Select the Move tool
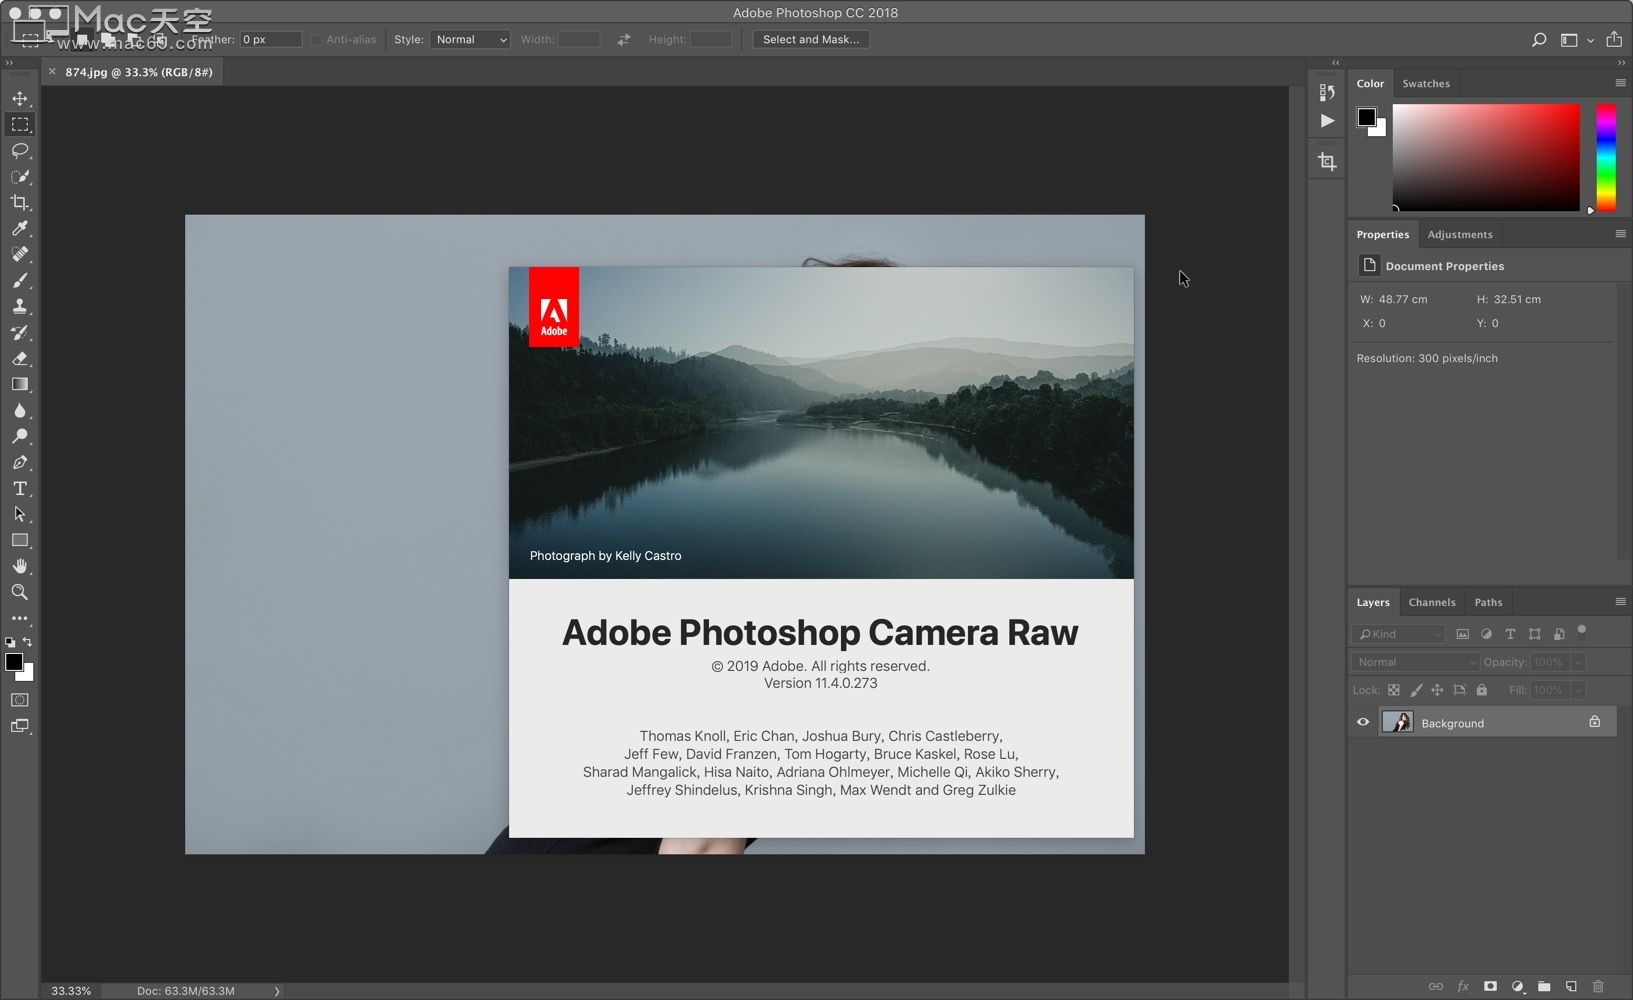1633x1000 pixels. click(x=20, y=98)
